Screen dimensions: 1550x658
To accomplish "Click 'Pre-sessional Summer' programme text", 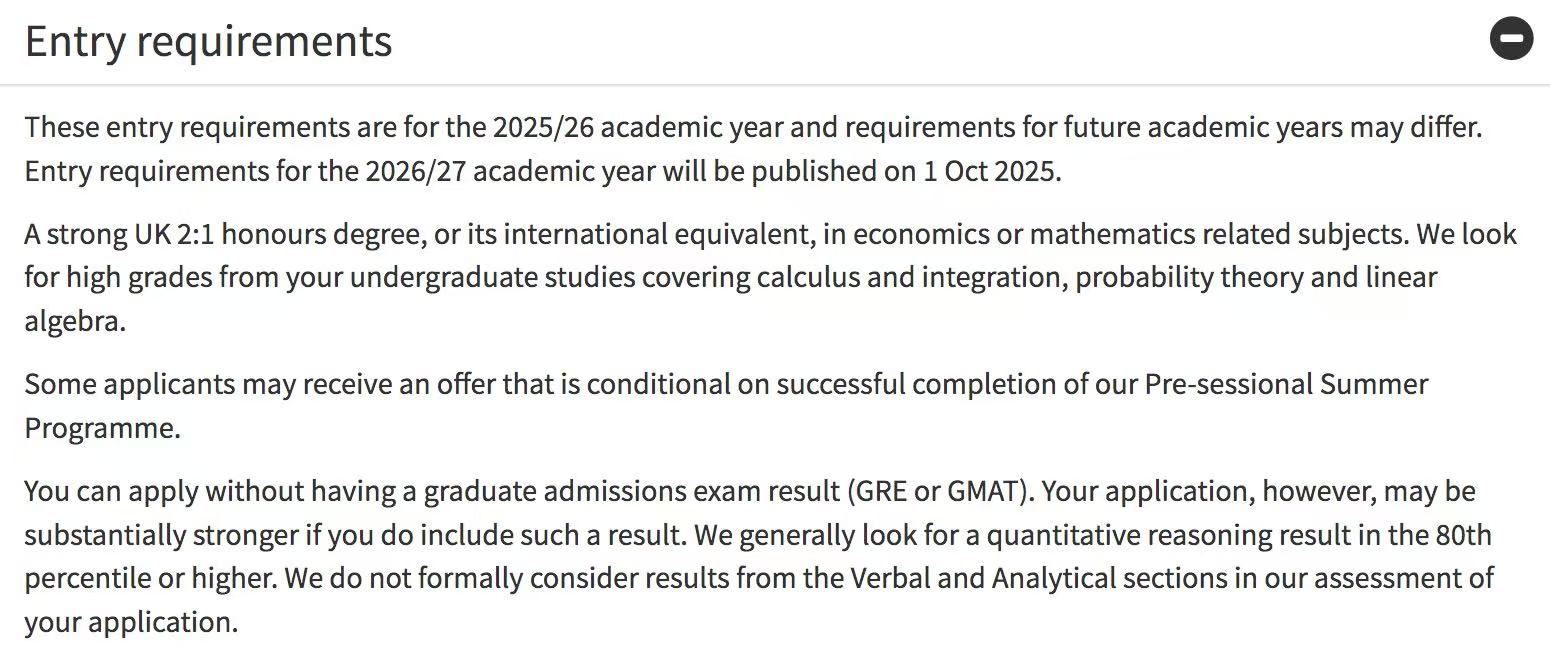I will (1286, 384).
